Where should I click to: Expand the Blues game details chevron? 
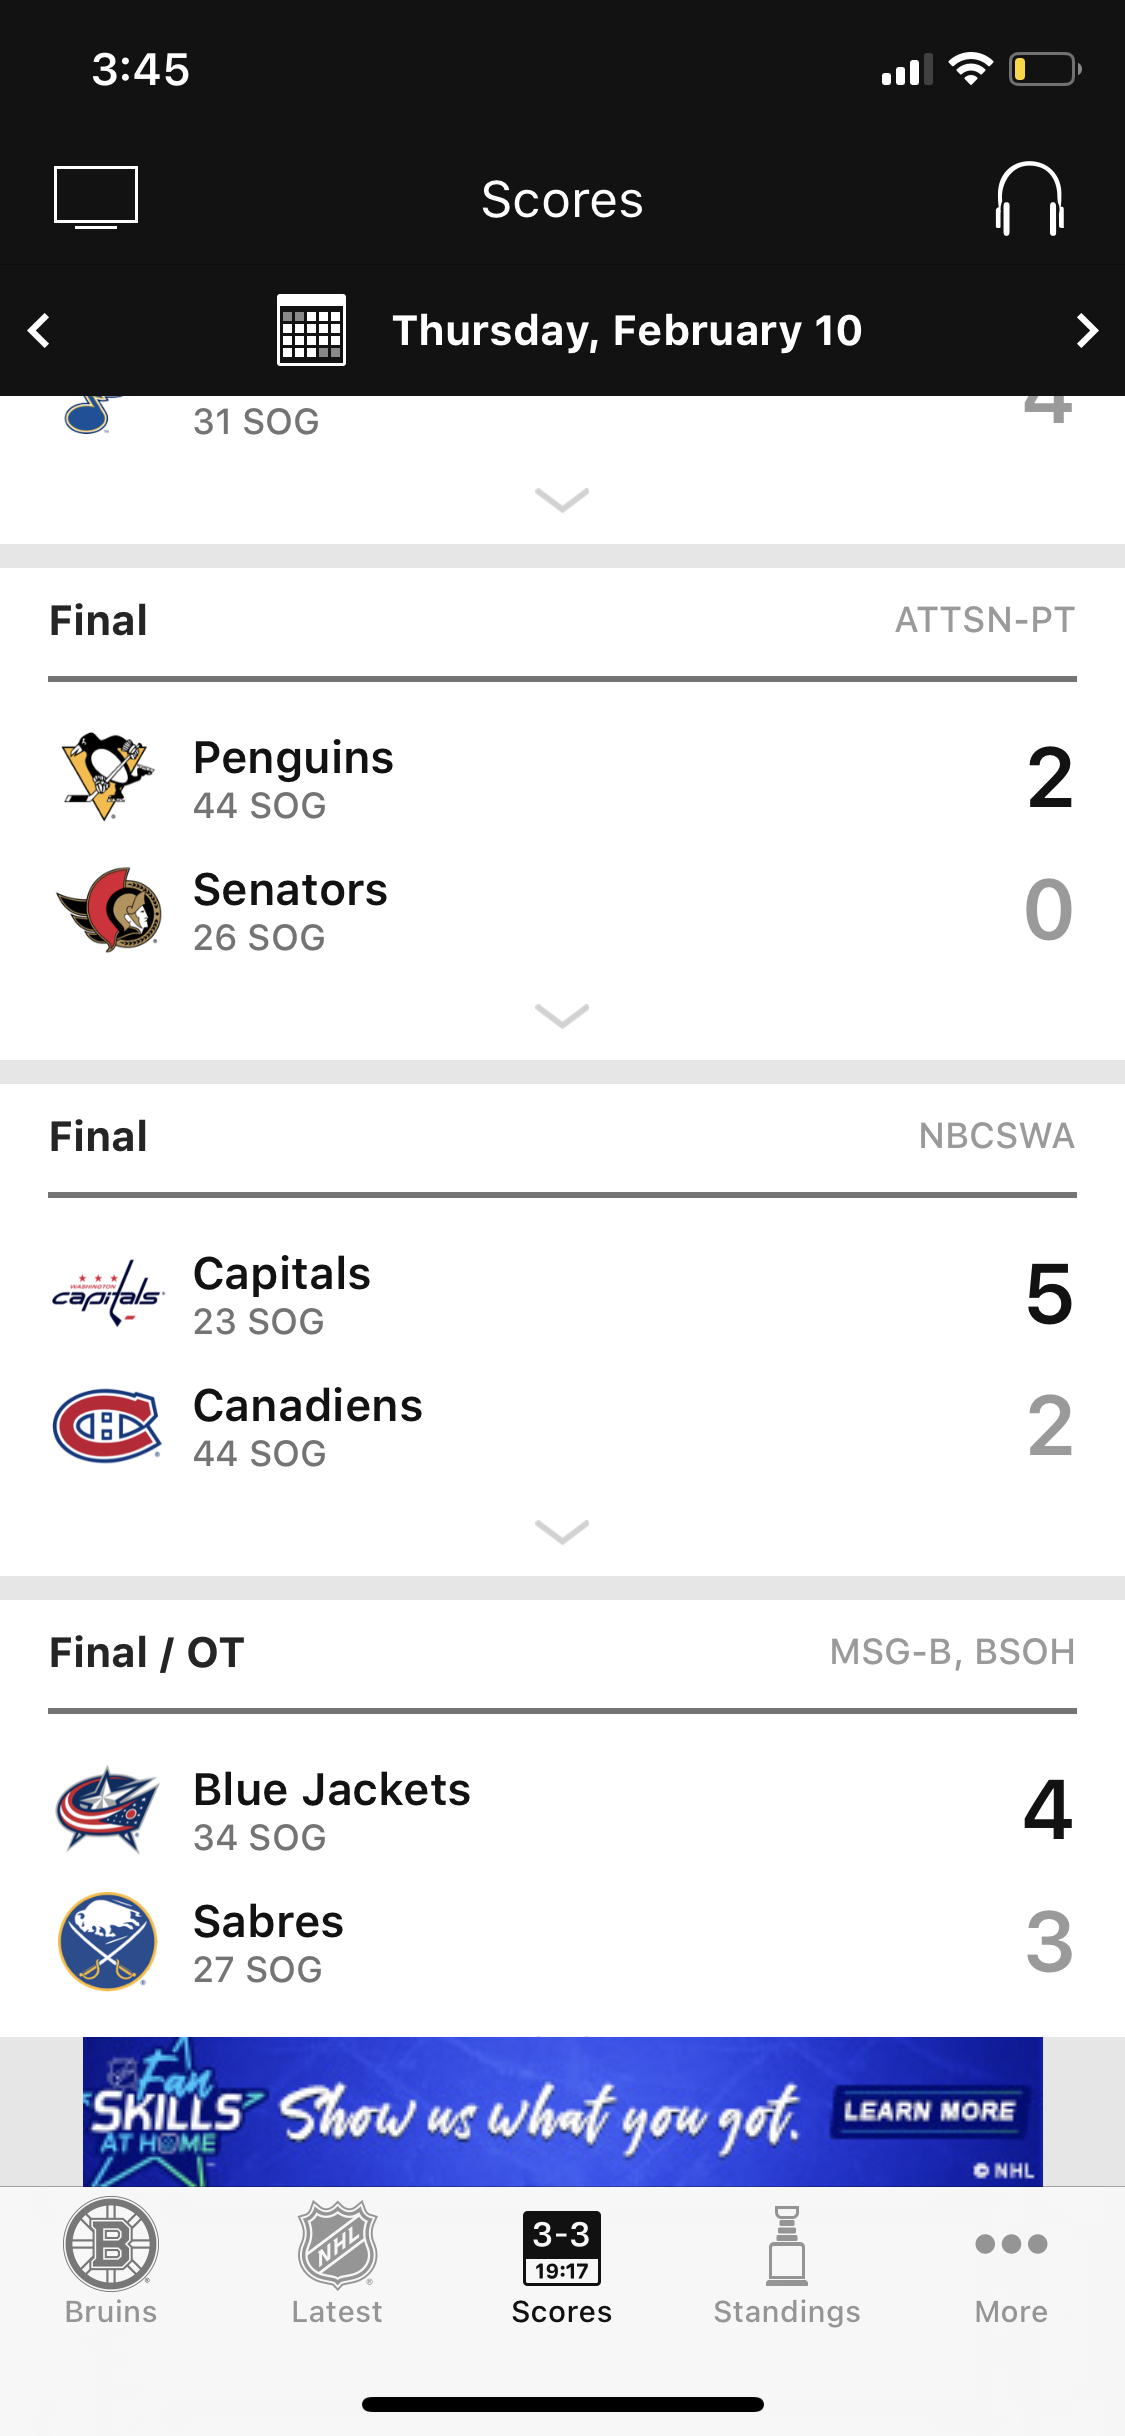tap(562, 500)
